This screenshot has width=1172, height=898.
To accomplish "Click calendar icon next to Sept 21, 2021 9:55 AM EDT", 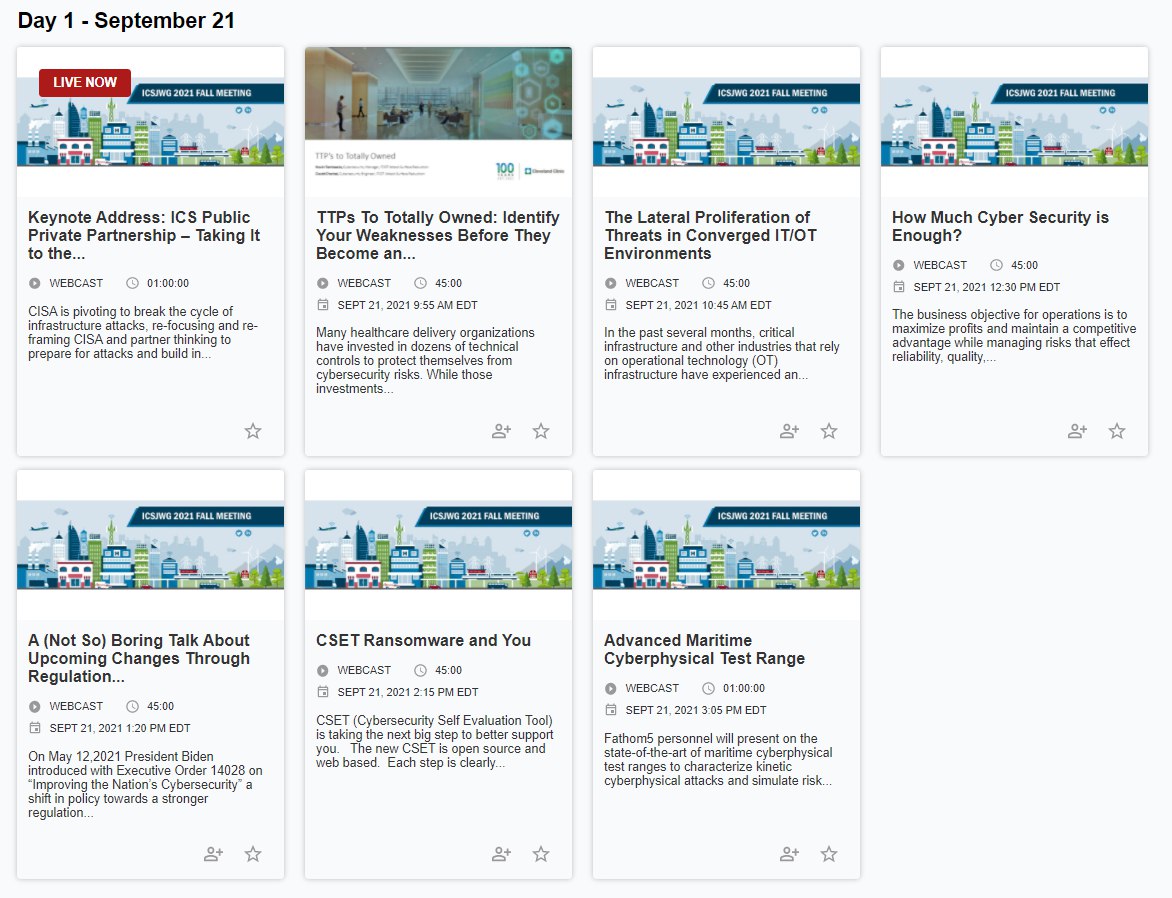I will point(322,305).
